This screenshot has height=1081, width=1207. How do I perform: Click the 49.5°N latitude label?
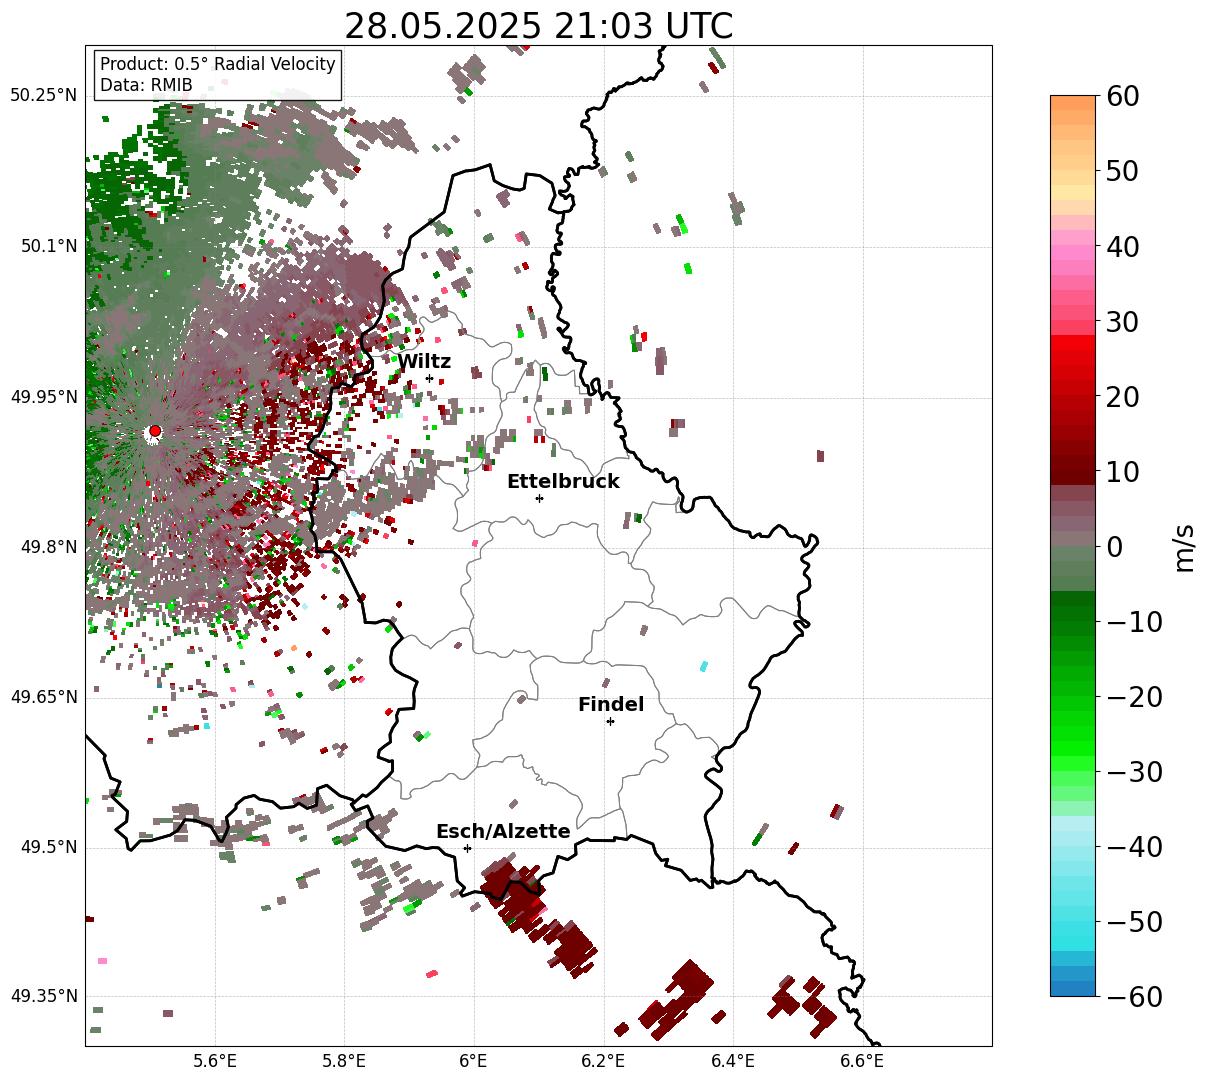click(47, 848)
